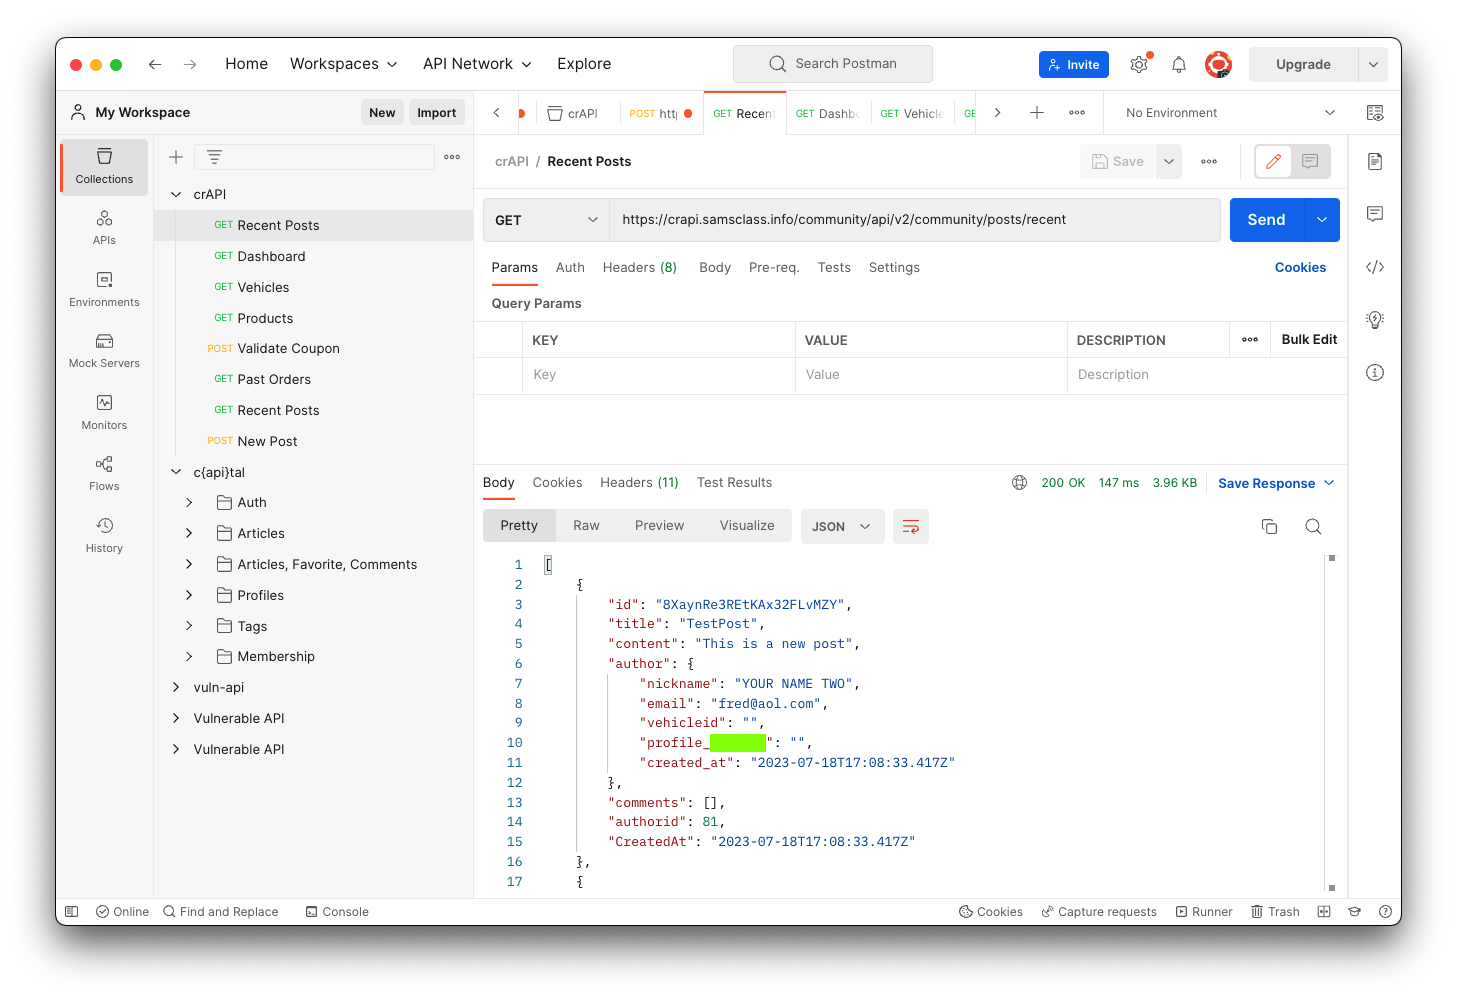Open the notifications bell

point(1179,64)
